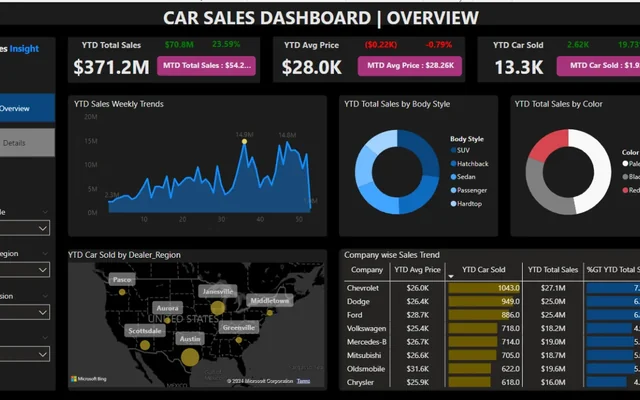This screenshot has height=400, width=640.
Task: Sort table by YTD Car Sold header
Action: [x=484, y=270]
